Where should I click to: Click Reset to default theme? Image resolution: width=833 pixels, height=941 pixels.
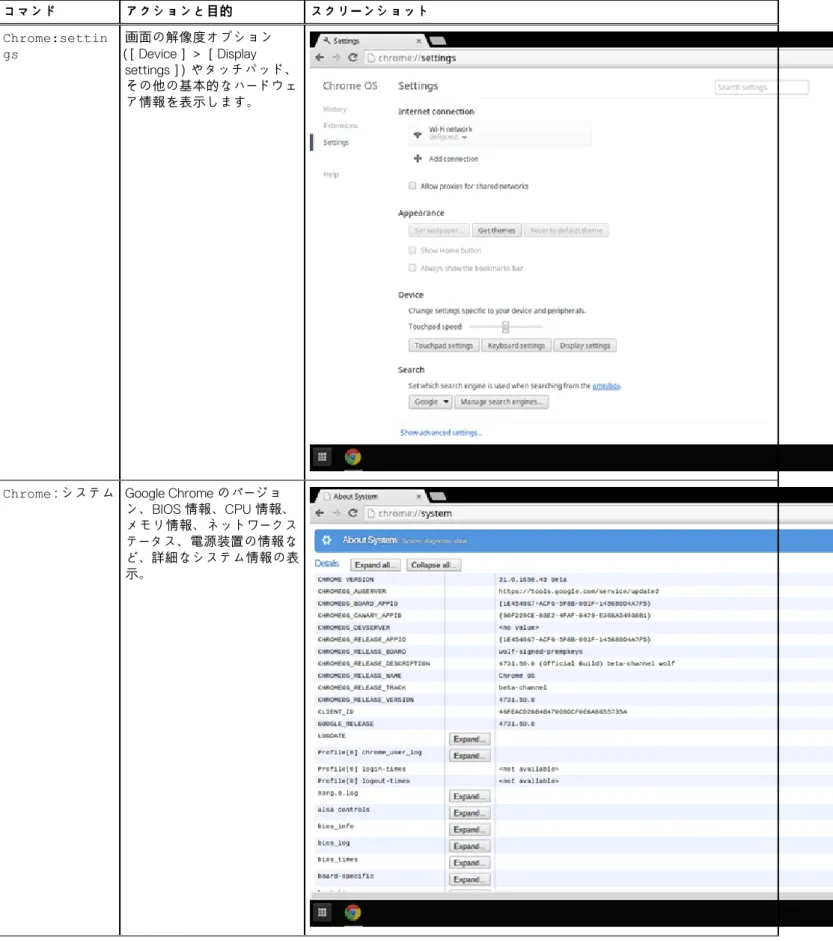point(566,230)
